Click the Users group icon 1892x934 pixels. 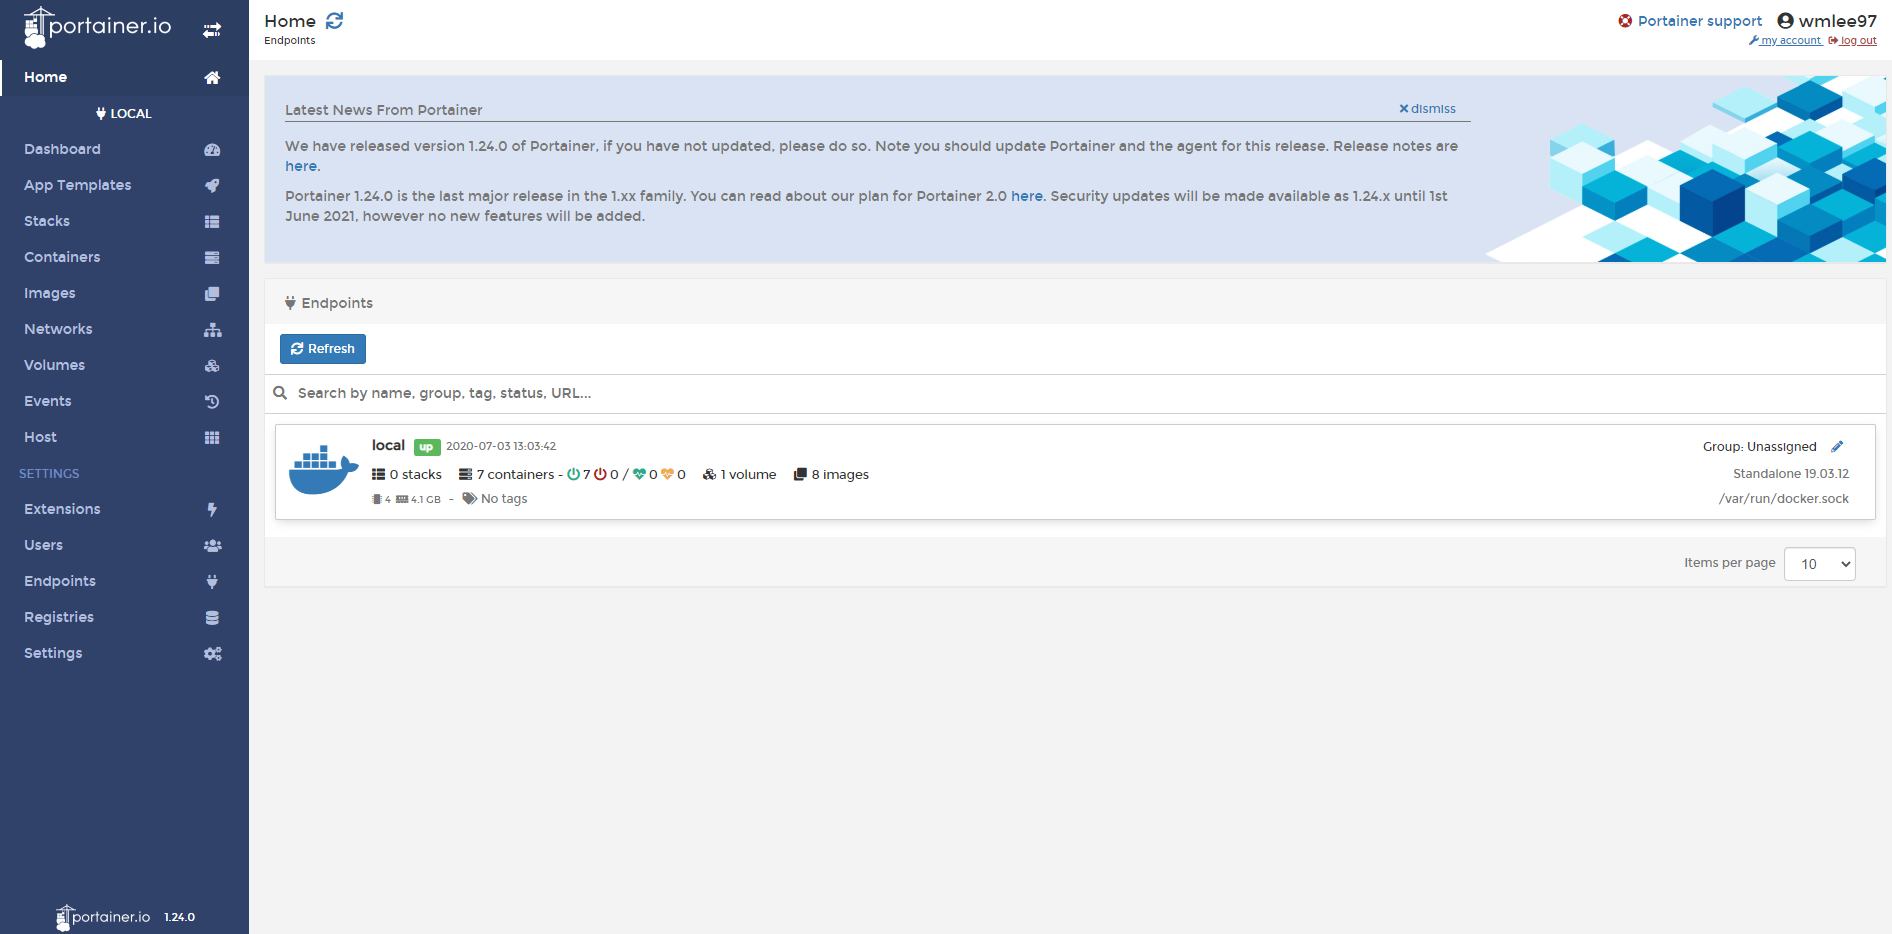212,545
